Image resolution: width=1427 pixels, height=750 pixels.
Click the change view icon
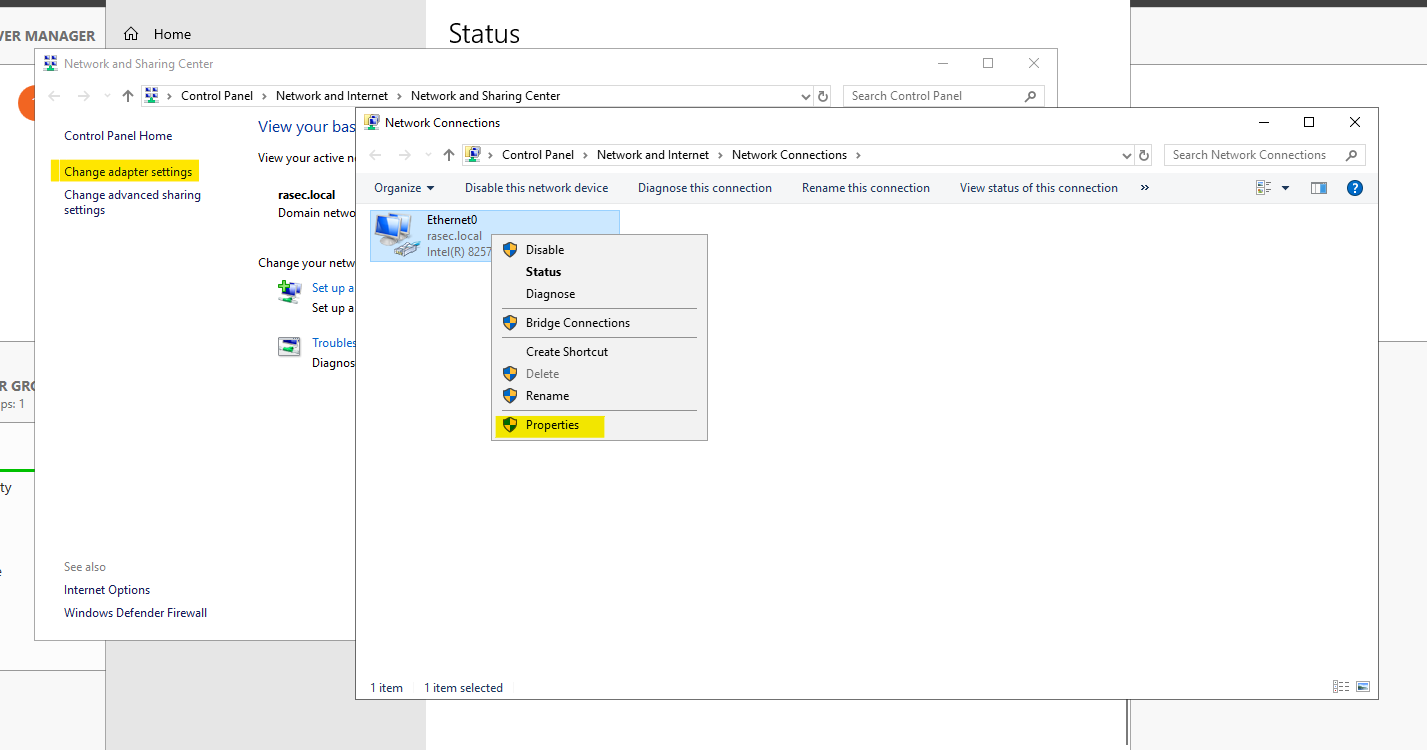pyautogui.click(x=1263, y=188)
